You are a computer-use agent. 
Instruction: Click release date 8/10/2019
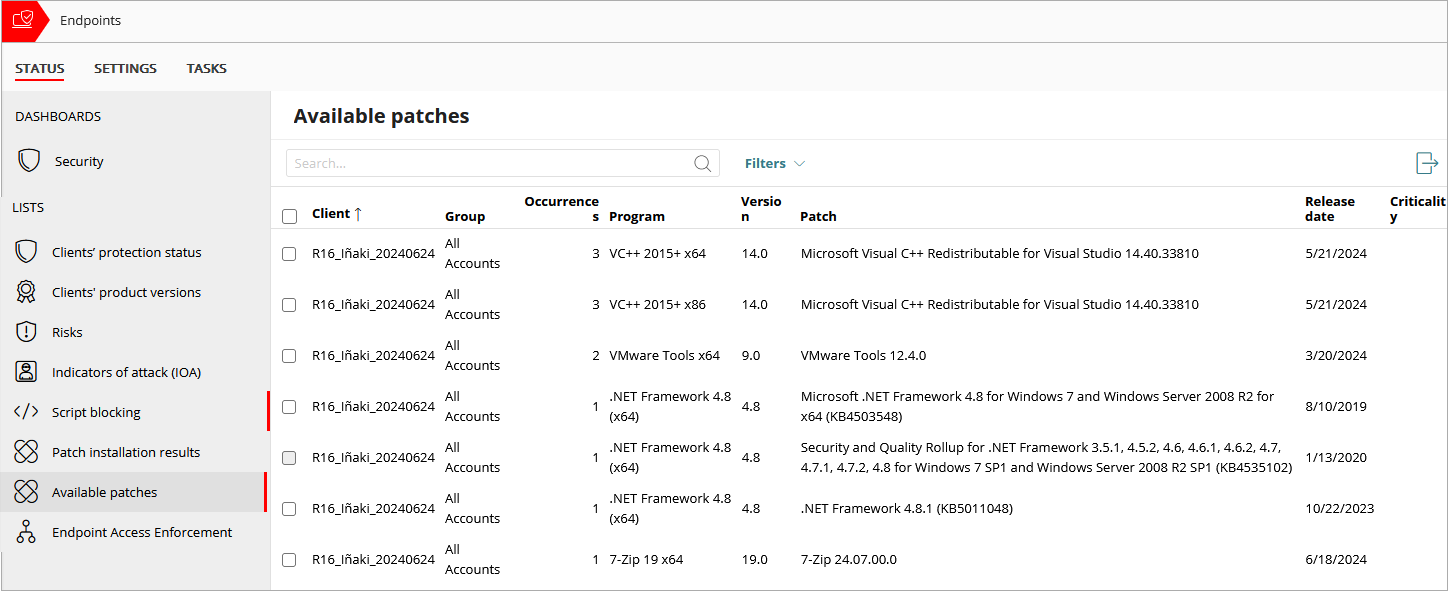pos(1336,406)
